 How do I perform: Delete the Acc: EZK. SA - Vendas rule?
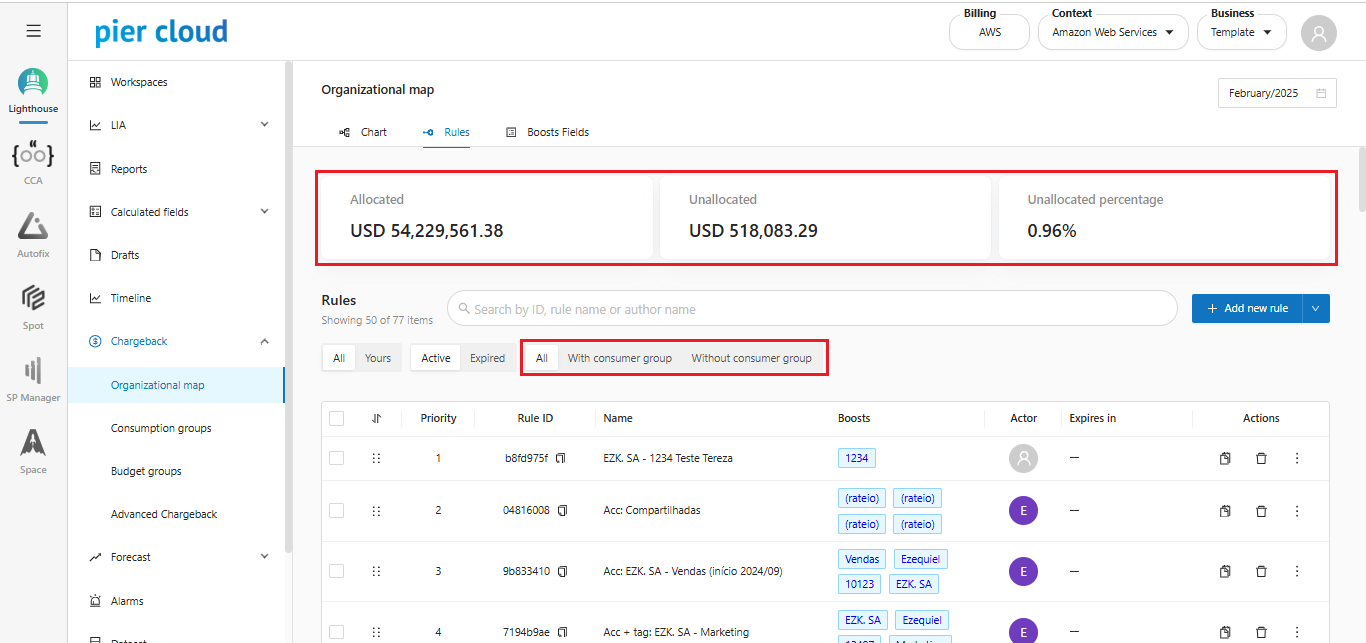(1261, 572)
